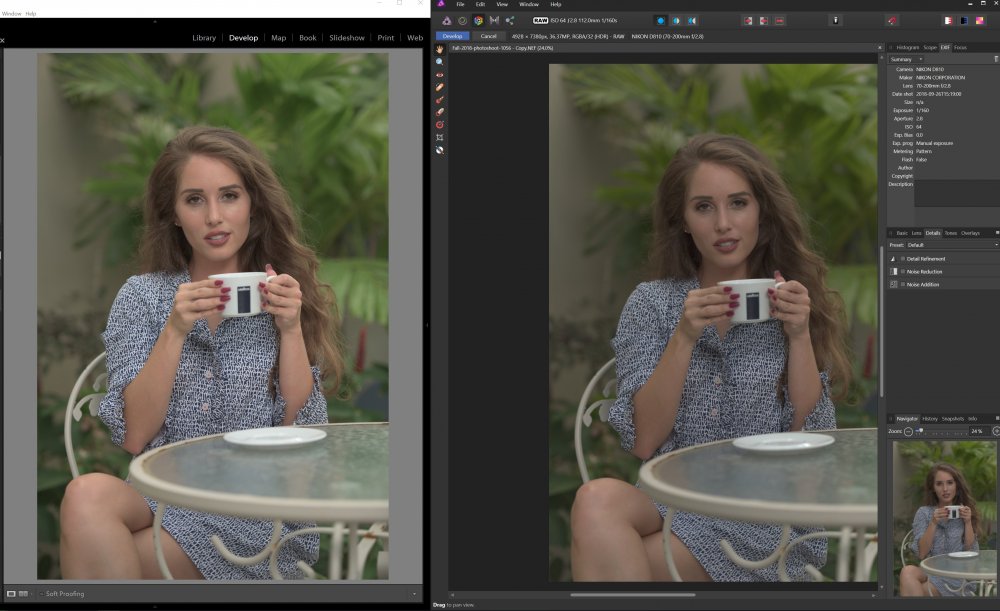Switch to the Tones tab
Screen dimensions: 1000x611
click(950, 233)
